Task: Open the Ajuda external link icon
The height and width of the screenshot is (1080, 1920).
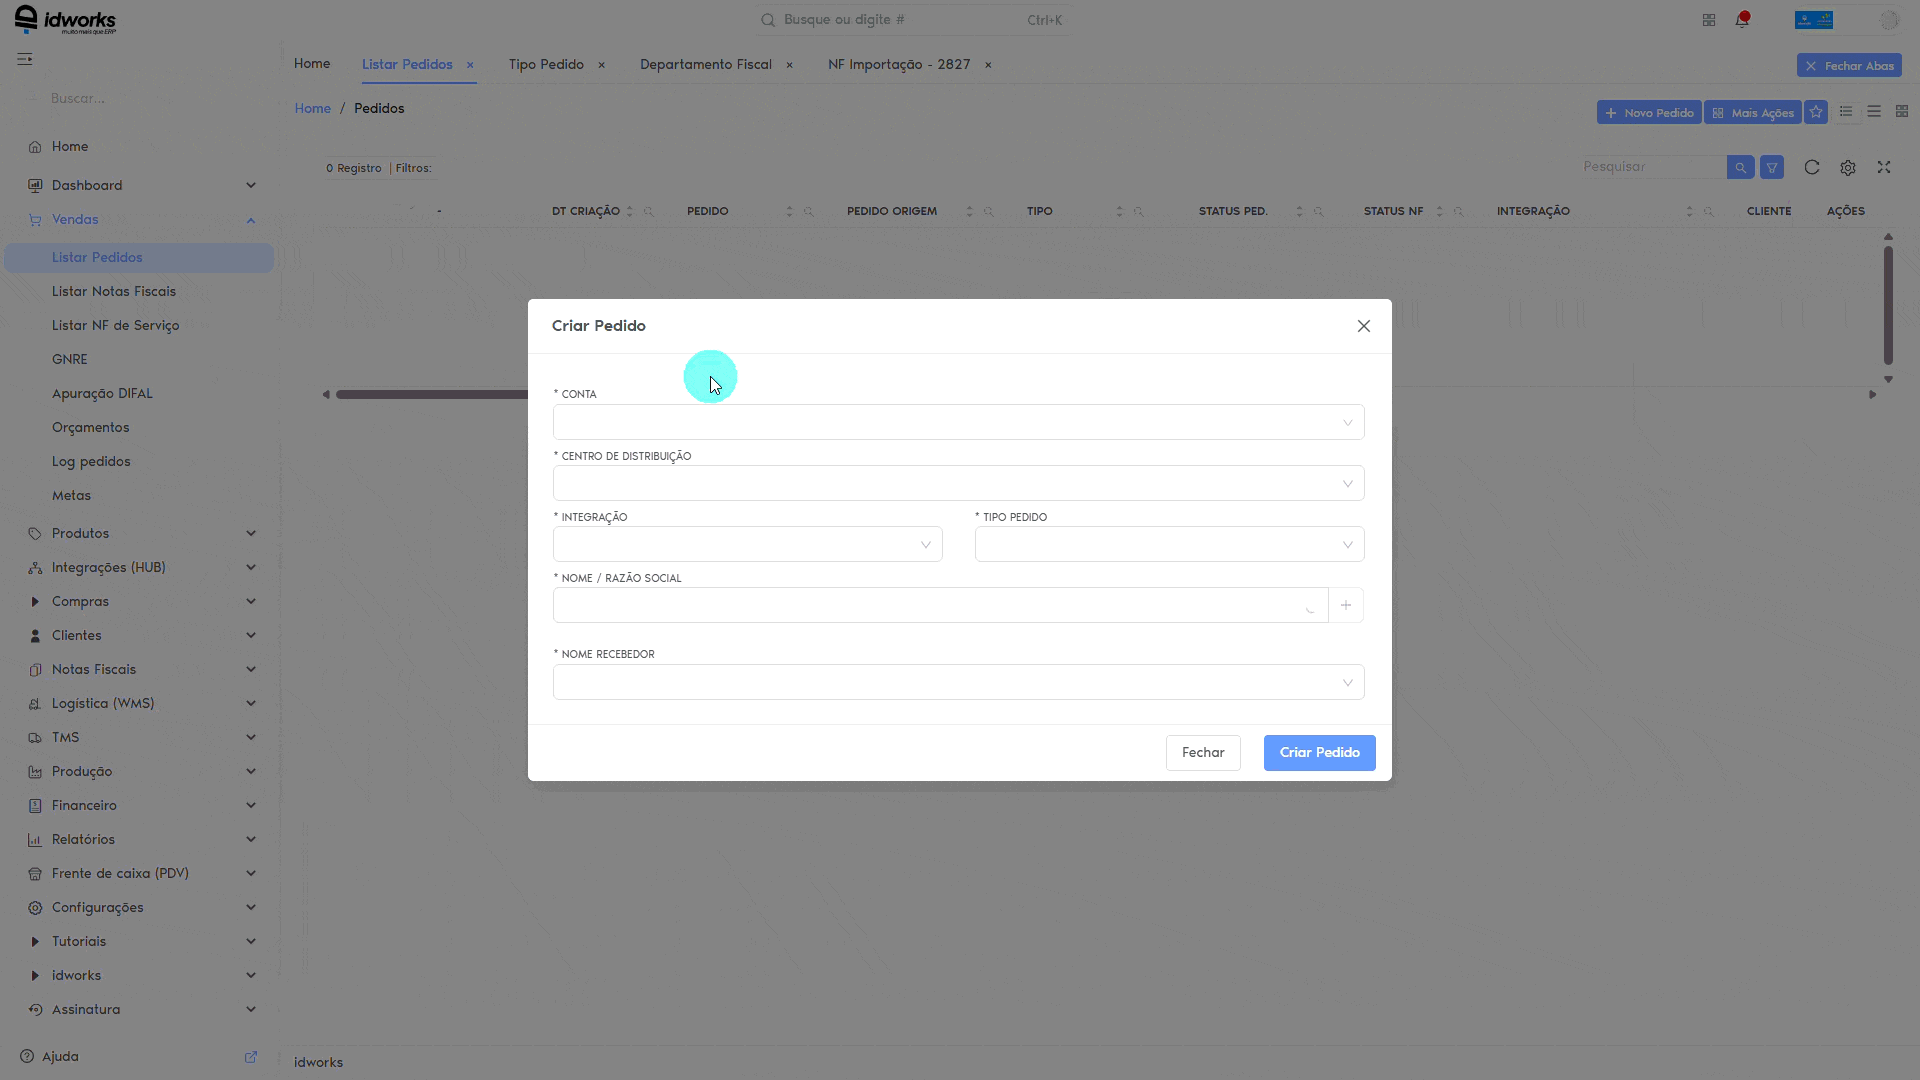Action: coord(251,1056)
